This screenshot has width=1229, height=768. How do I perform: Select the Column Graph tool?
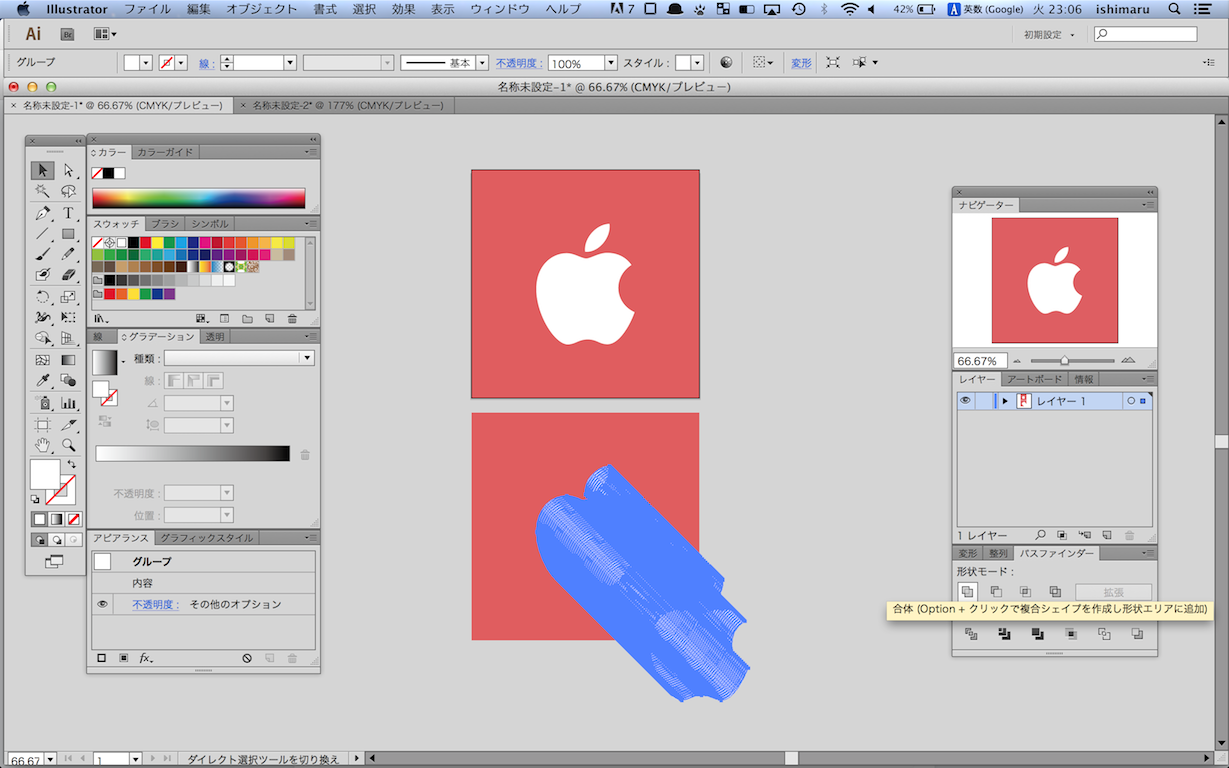(68, 403)
